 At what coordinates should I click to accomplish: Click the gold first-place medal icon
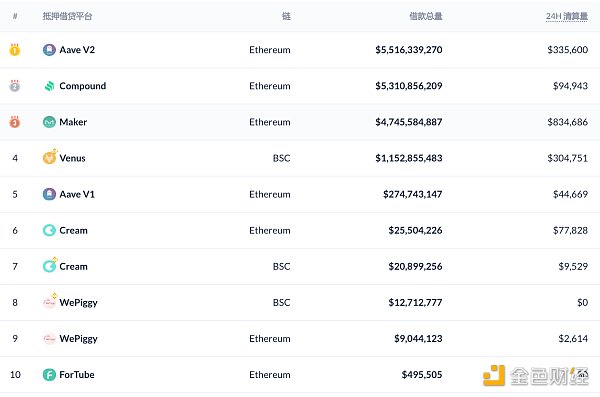[x=15, y=49]
